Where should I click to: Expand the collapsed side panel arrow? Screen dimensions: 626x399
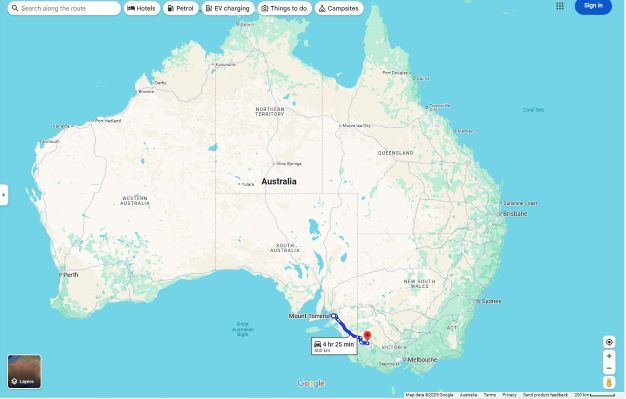coord(4,195)
